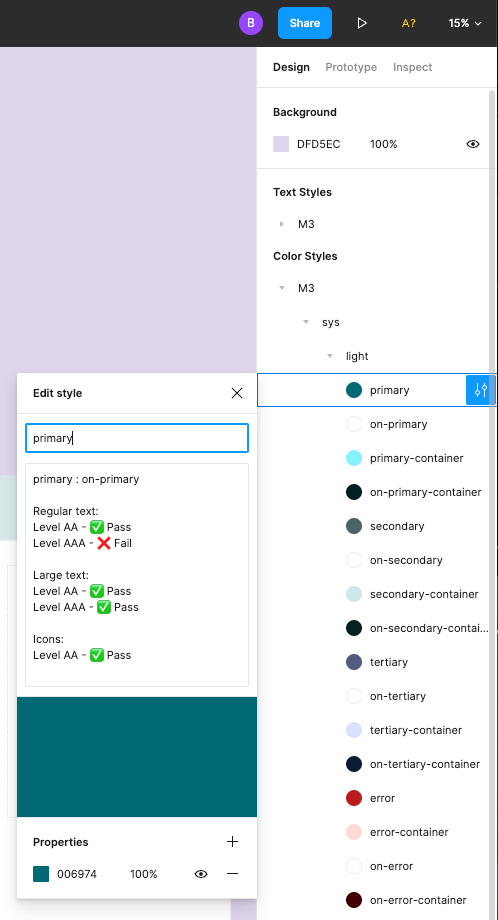Click the edit style sliders icon next to primary
The image size is (498, 920).
(x=480, y=390)
